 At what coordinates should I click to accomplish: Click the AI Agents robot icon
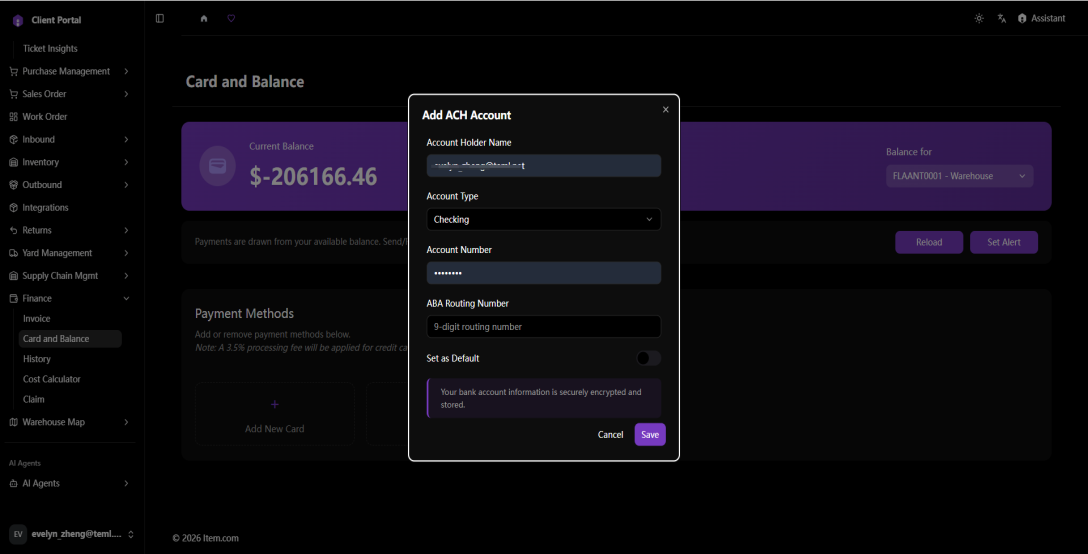13,483
